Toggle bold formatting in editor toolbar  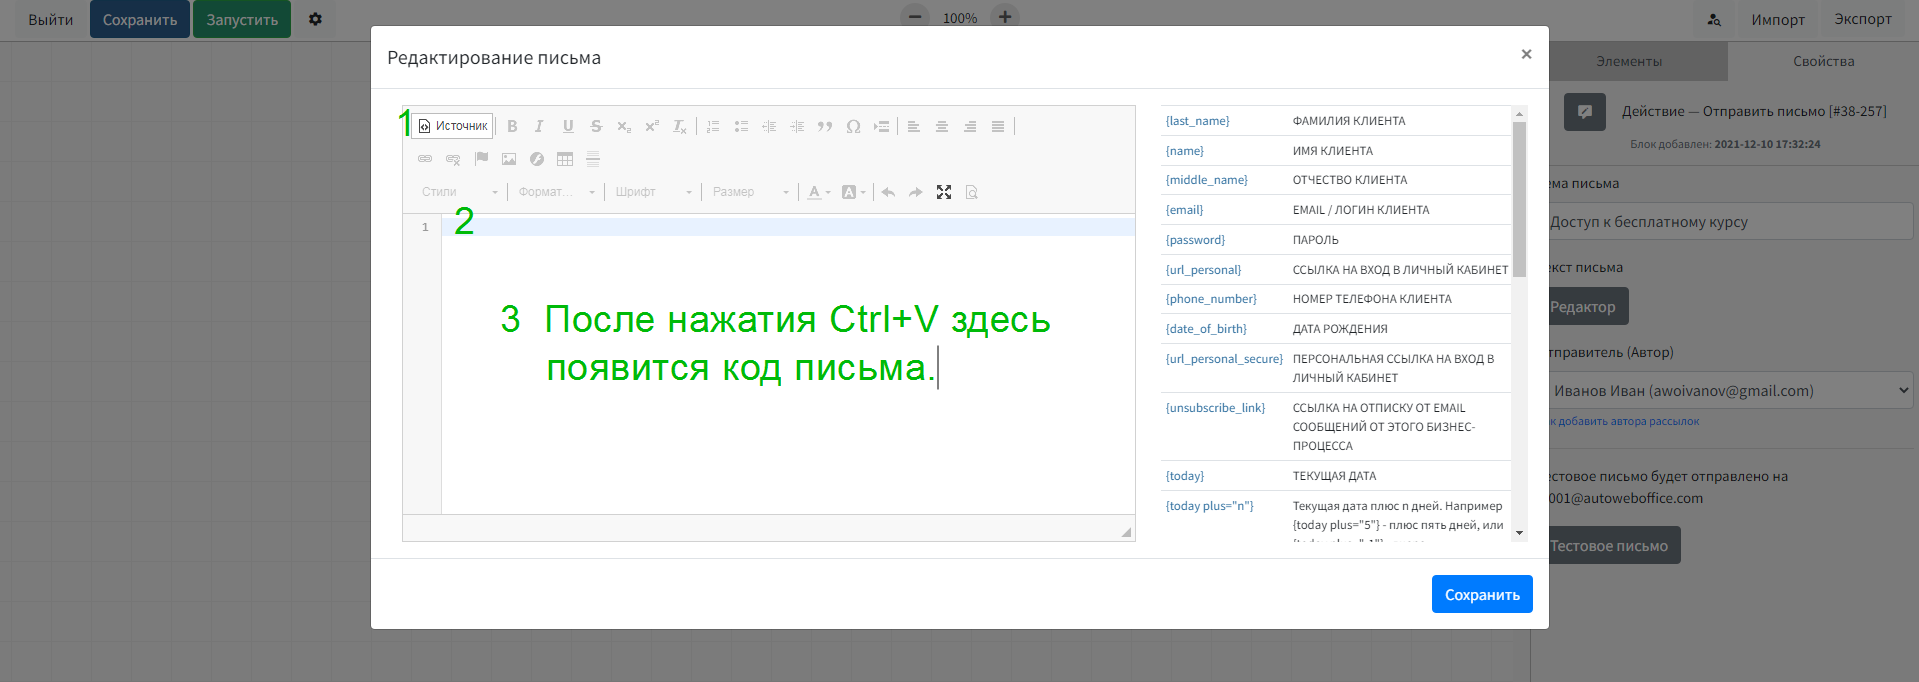512,126
